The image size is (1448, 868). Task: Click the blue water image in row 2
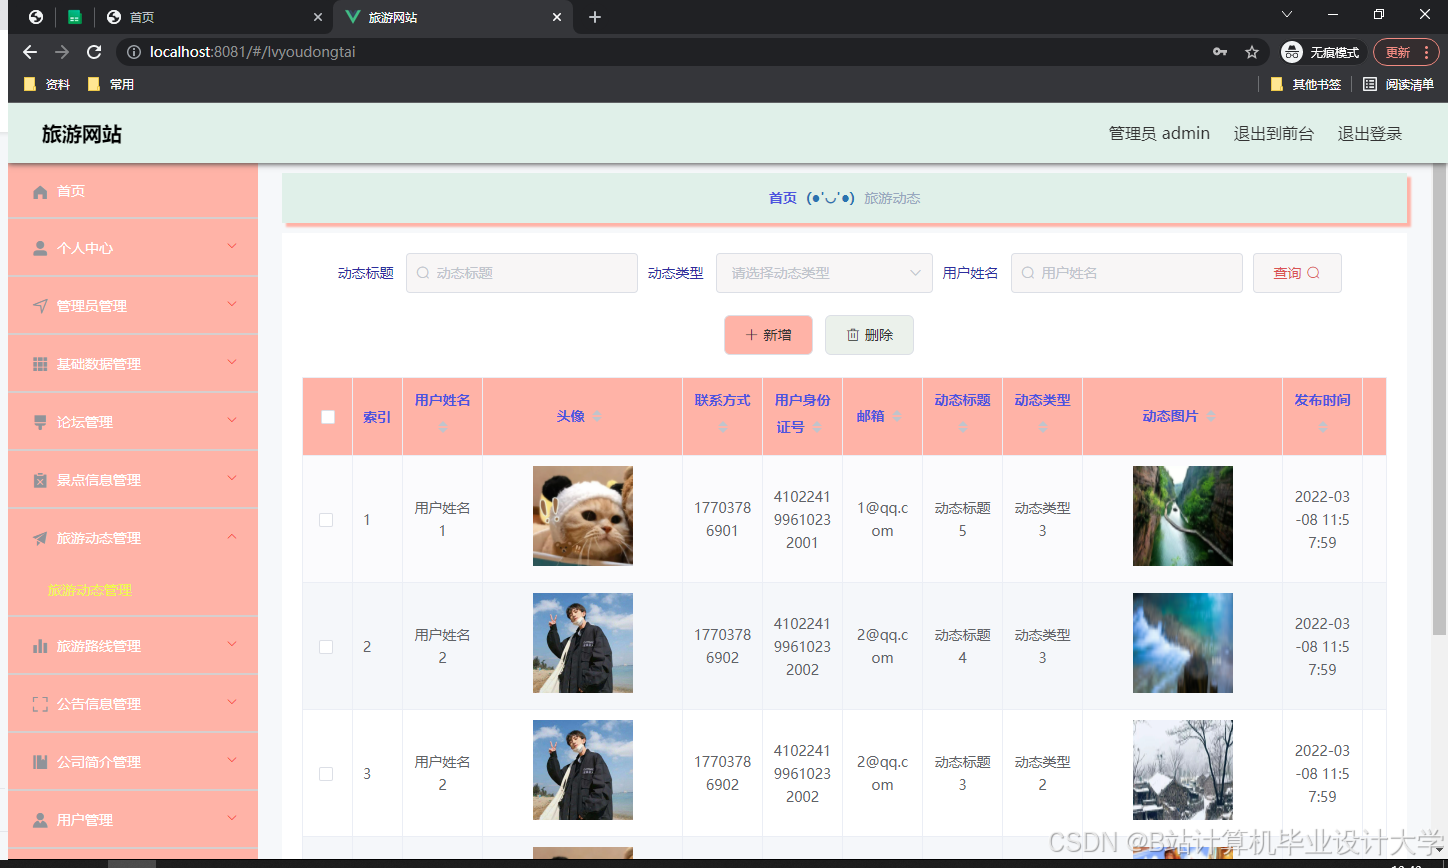(1183, 643)
